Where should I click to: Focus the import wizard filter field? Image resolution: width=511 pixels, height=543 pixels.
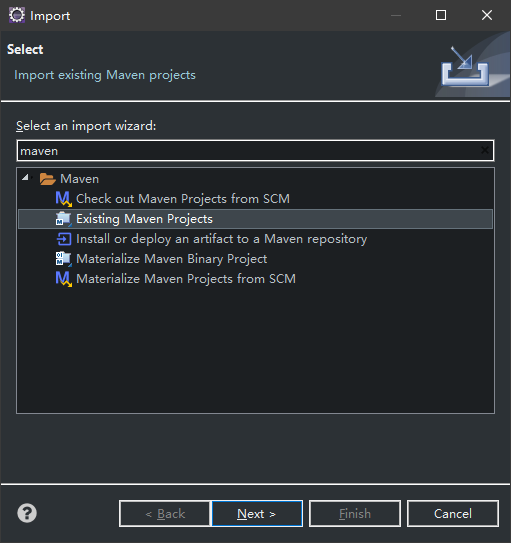[x=256, y=151]
